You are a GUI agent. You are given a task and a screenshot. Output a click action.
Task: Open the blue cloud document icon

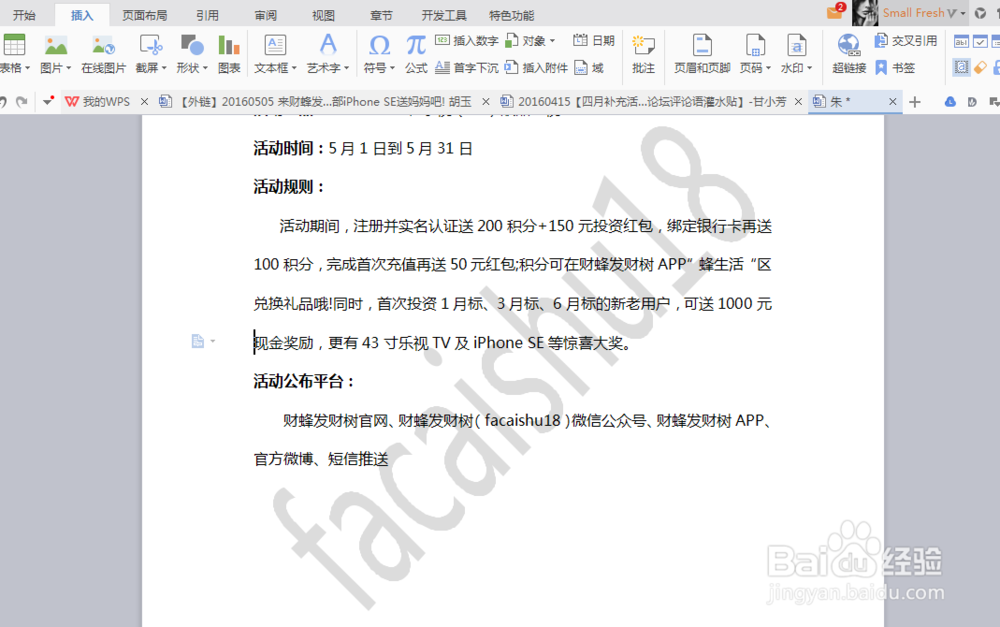[x=950, y=101]
